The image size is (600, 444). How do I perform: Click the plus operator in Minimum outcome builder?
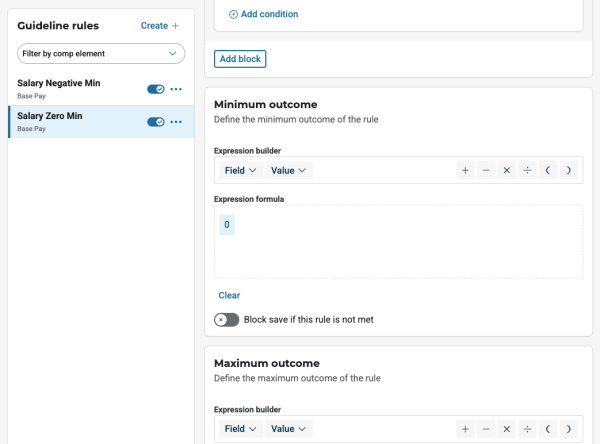pyautogui.click(x=465, y=171)
